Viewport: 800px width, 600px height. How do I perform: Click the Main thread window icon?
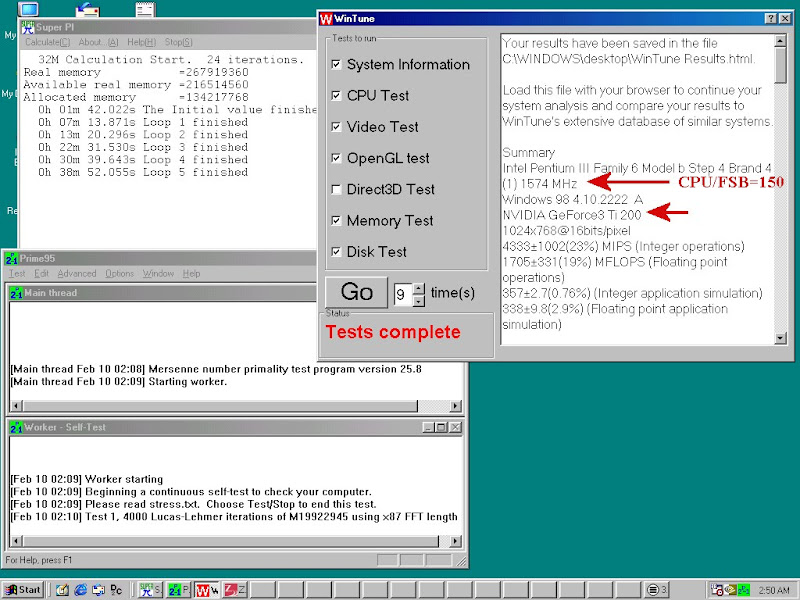point(16,293)
